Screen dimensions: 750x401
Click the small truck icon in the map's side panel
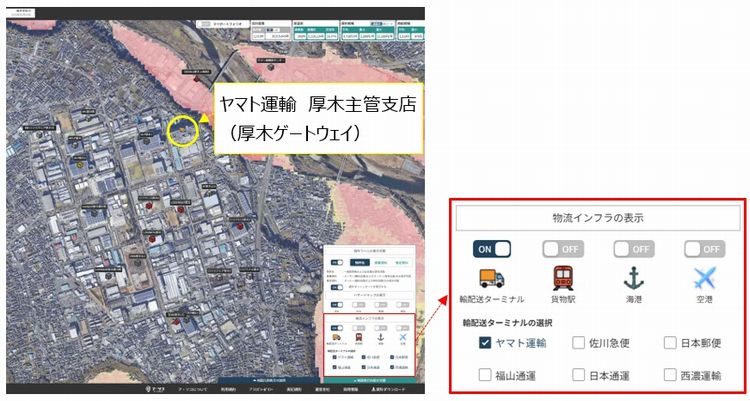coord(337,338)
